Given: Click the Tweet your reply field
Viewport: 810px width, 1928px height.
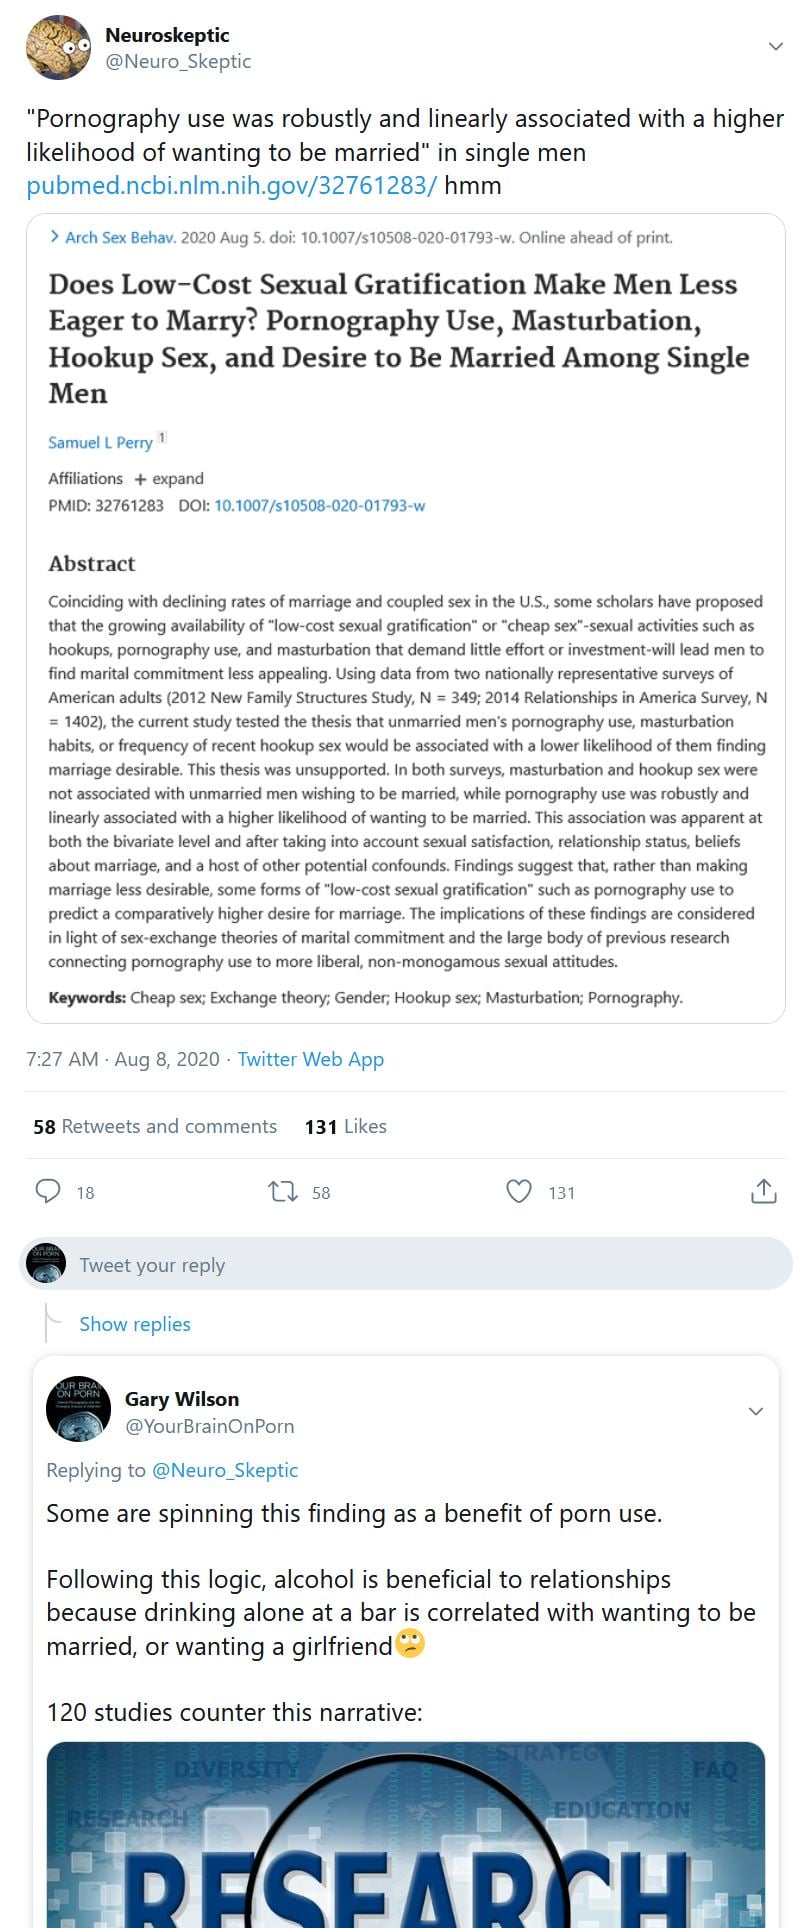Looking at the screenshot, I should [420, 1265].
